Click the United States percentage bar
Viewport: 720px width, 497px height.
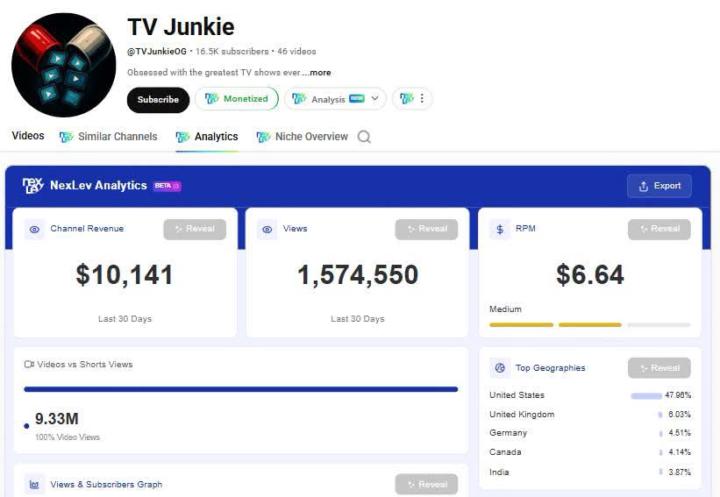coord(646,395)
